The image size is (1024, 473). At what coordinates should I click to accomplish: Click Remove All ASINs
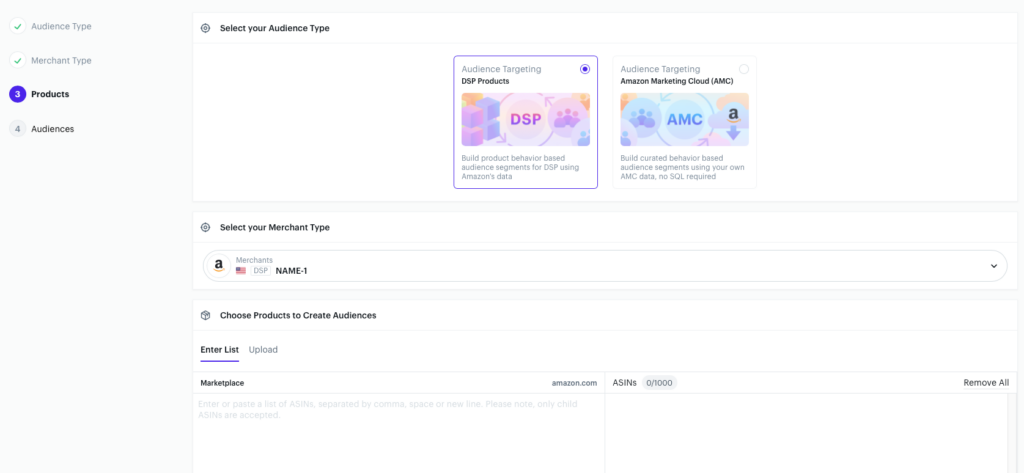pyautogui.click(x=986, y=383)
